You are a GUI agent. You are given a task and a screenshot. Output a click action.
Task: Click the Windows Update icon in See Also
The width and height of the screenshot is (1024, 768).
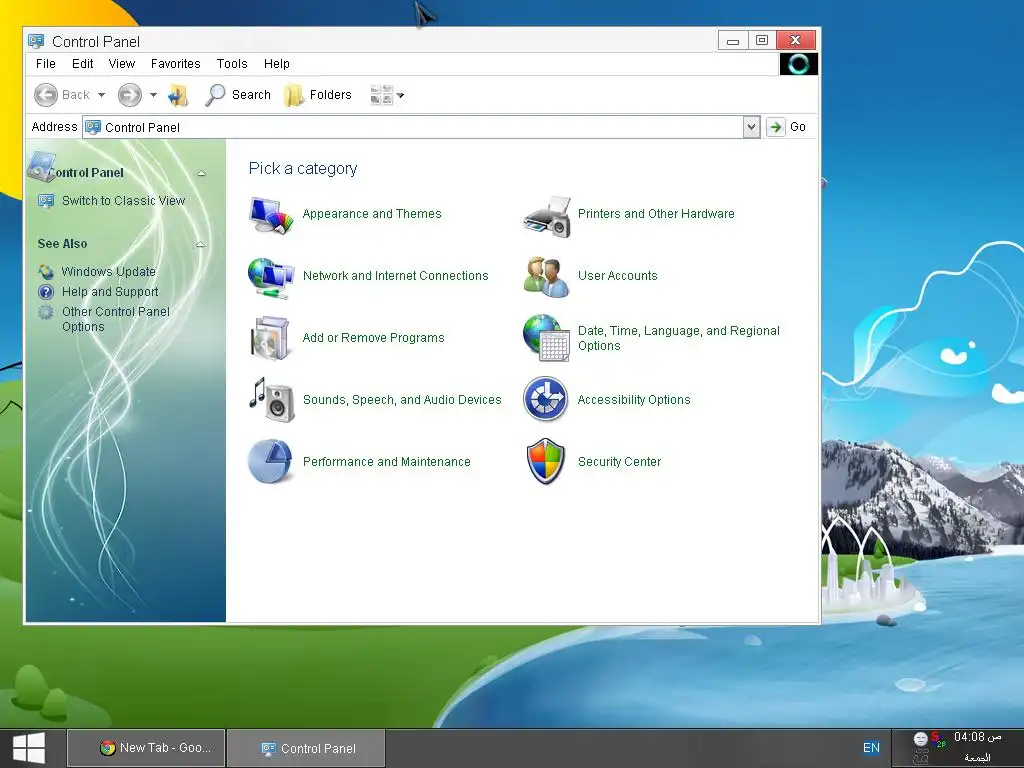click(x=46, y=272)
